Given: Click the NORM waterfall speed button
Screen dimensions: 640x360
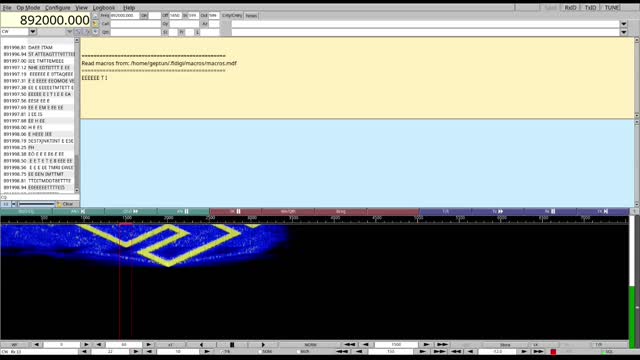Looking at the screenshot, I should pyautogui.click(x=310, y=345).
